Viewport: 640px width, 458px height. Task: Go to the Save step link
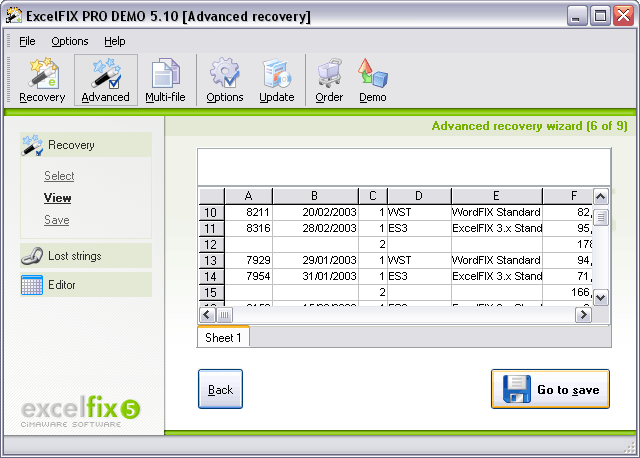pos(57,220)
